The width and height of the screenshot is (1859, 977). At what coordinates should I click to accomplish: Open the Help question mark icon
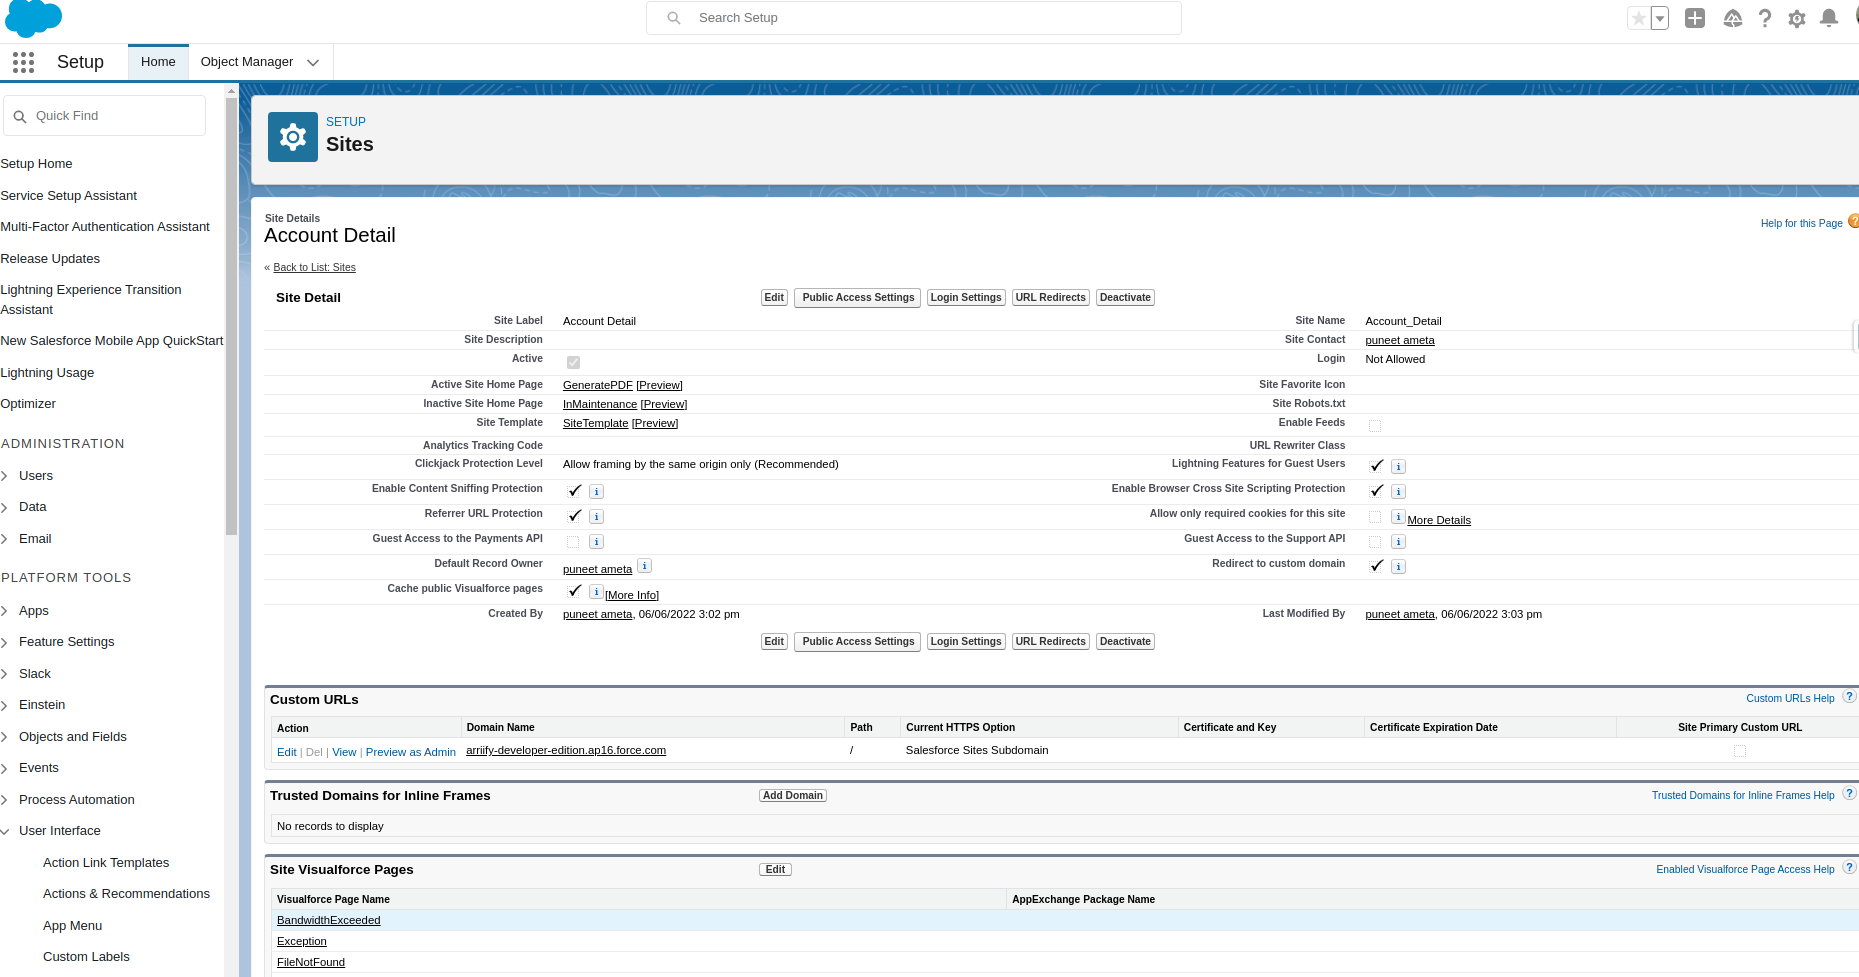point(1765,18)
